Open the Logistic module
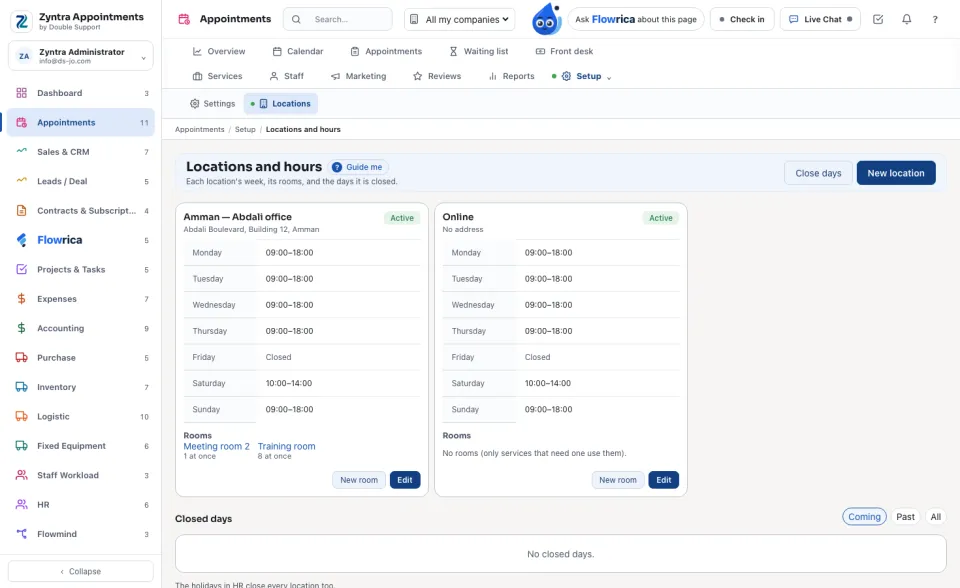Image resolution: width=960 pixels, height=588 pixels. [x=81, y=416]
